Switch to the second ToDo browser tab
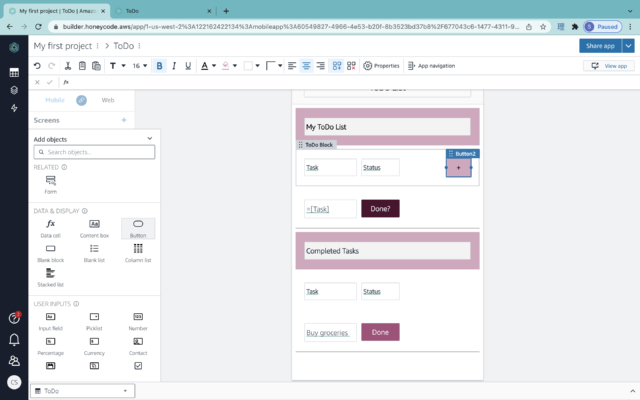The height and width of the screenshot is (400, 640). 163,11
